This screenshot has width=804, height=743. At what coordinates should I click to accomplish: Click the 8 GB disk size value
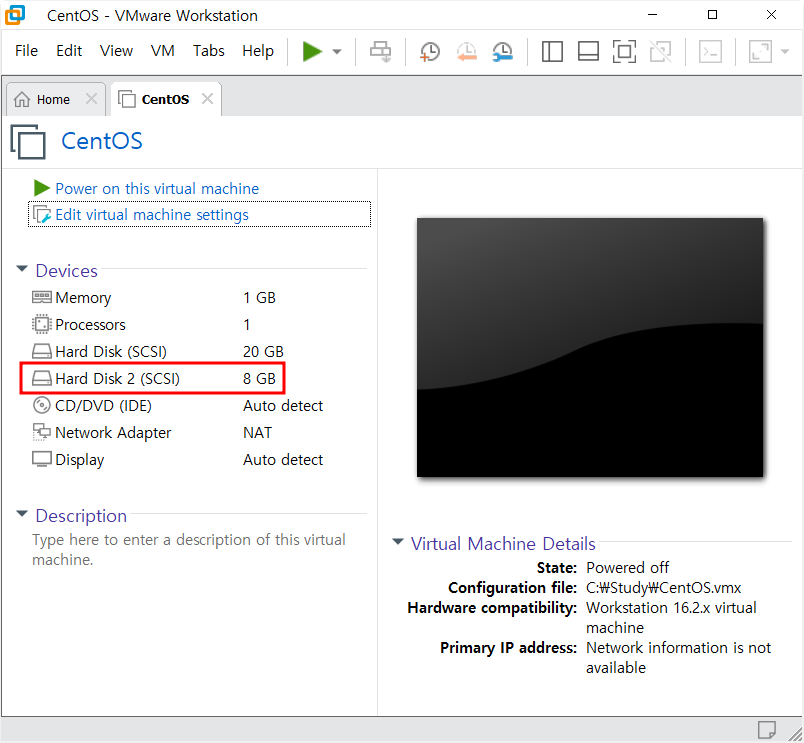(259, 378)
